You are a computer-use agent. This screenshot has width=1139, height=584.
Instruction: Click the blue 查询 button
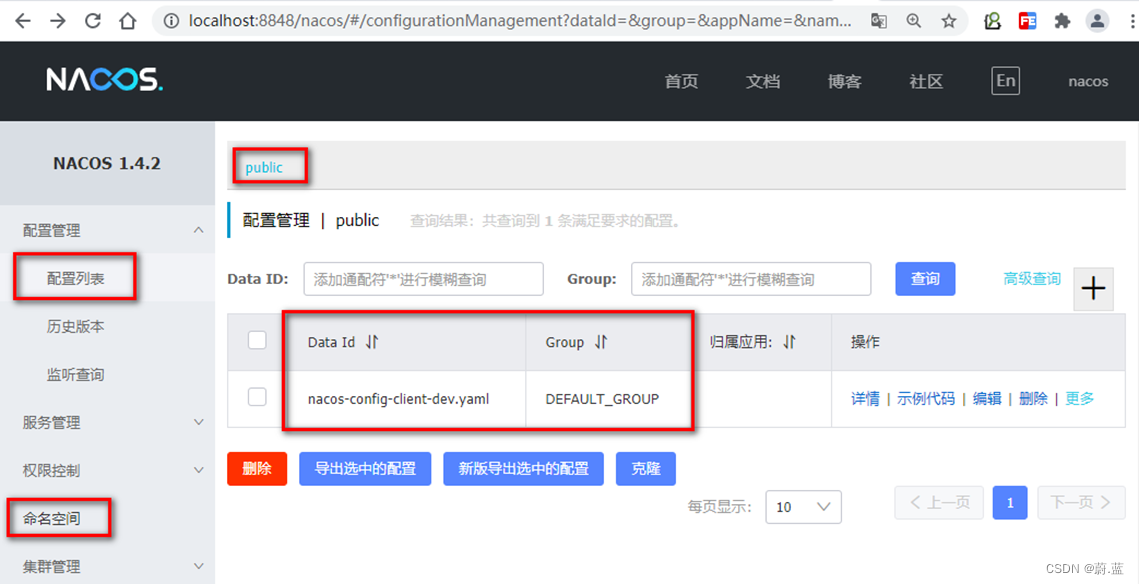click(x=925, y=279)
